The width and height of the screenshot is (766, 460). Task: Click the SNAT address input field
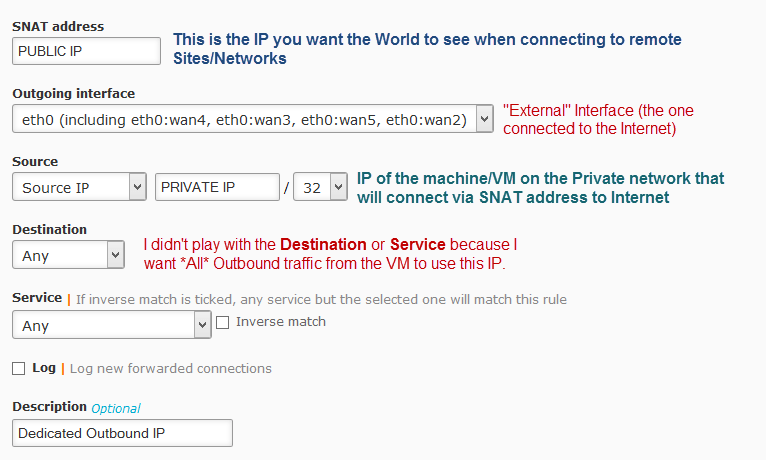click(x=87, y=51)
